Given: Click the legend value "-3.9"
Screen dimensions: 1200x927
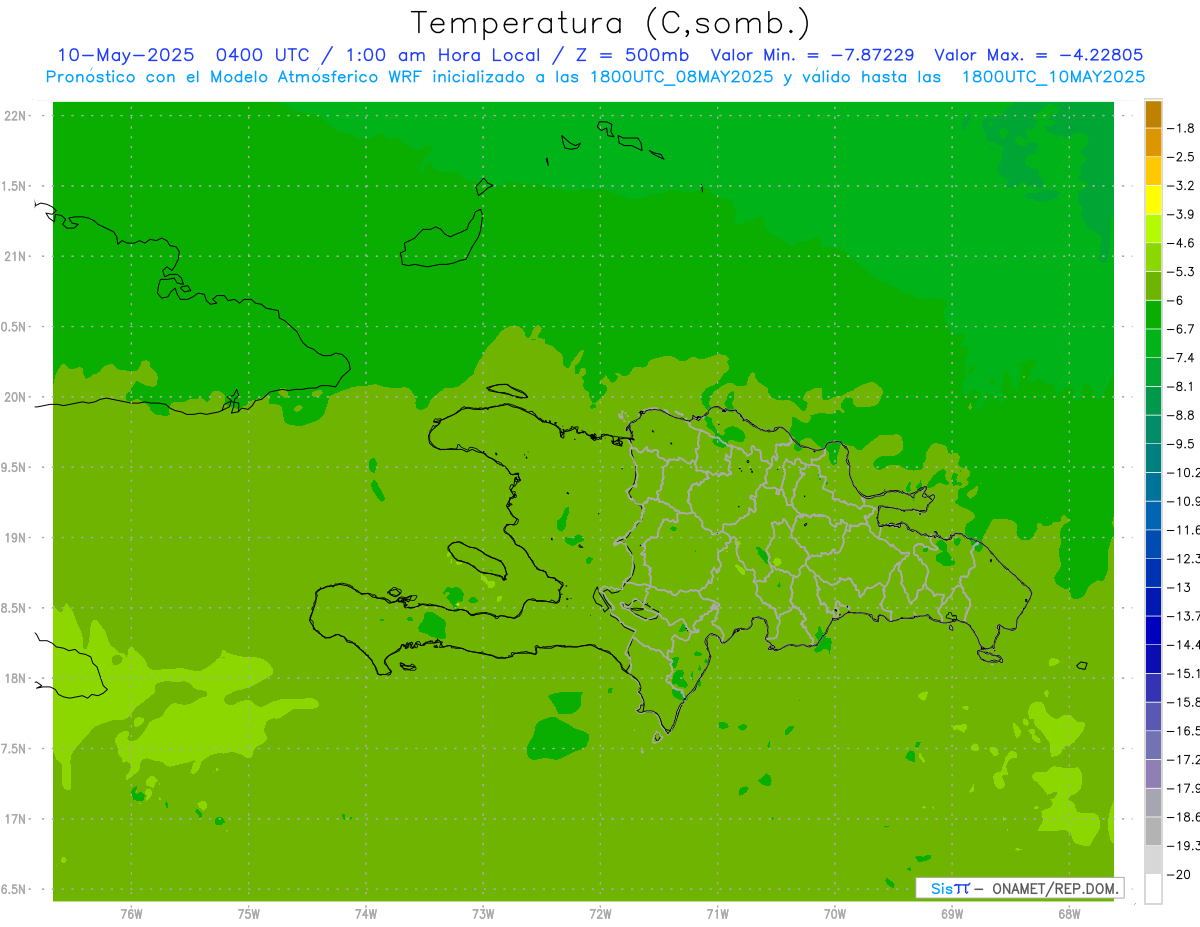Looking at the screenshot, I should (1181, 214).
